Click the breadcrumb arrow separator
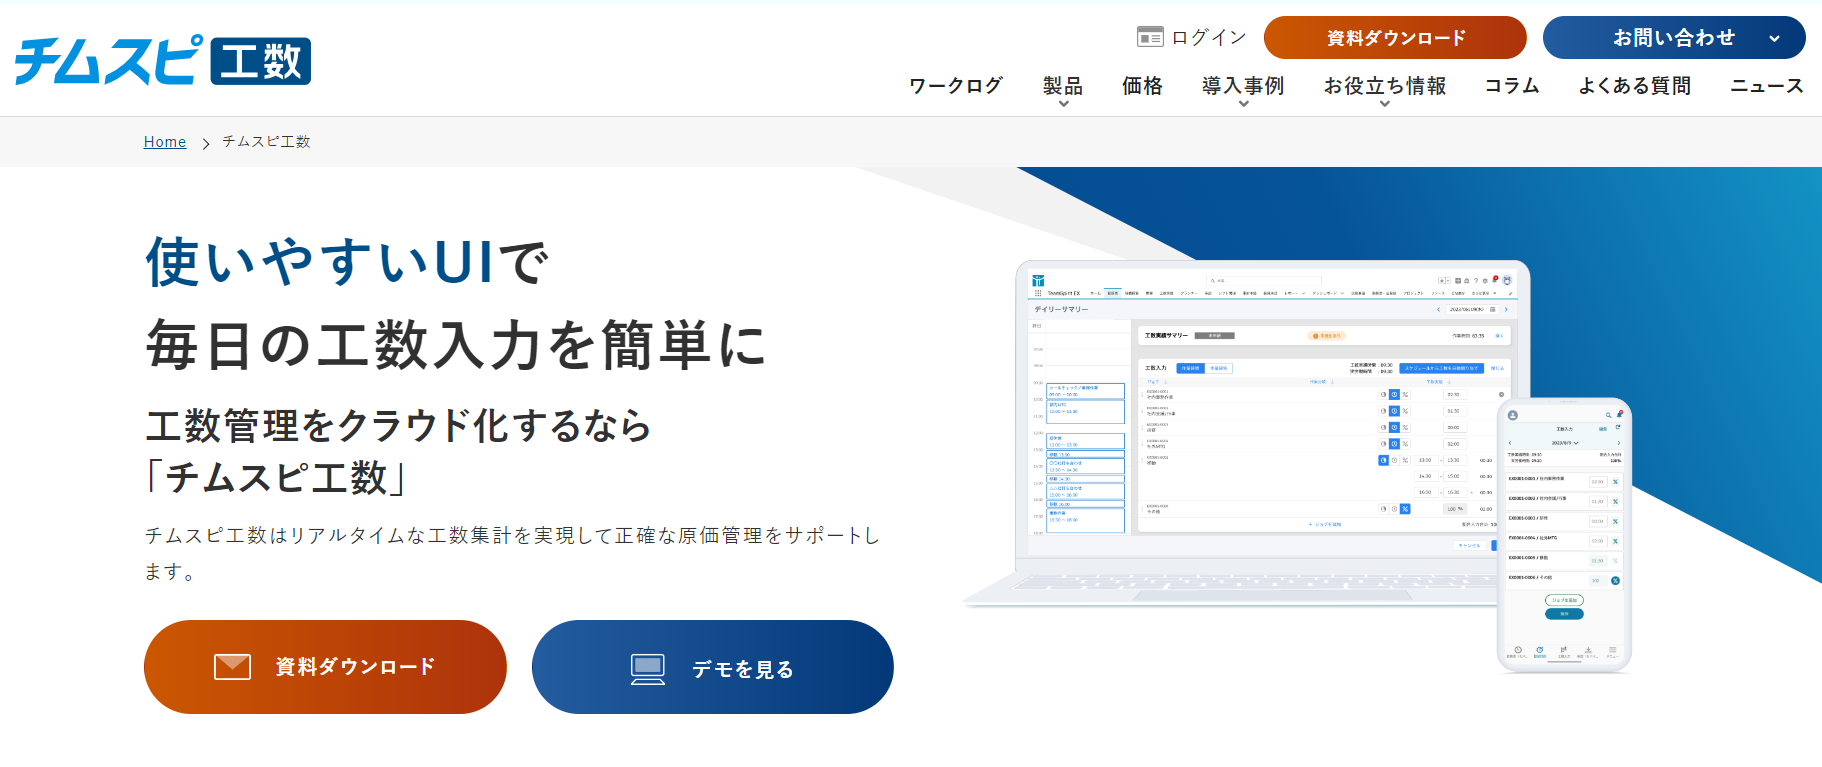1822x767 pixels. click(205, 143)
